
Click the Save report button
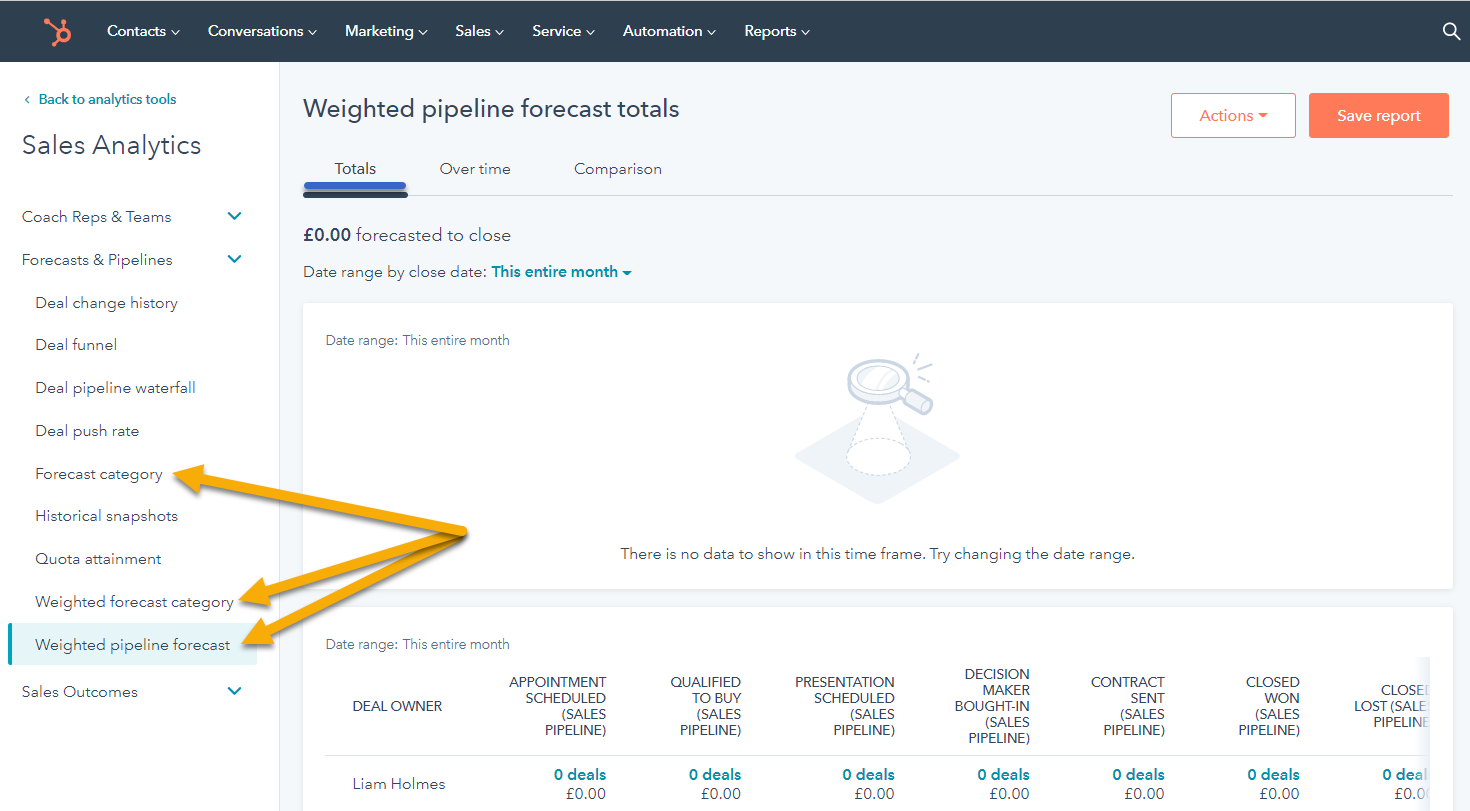click(x=1378, y=115)
